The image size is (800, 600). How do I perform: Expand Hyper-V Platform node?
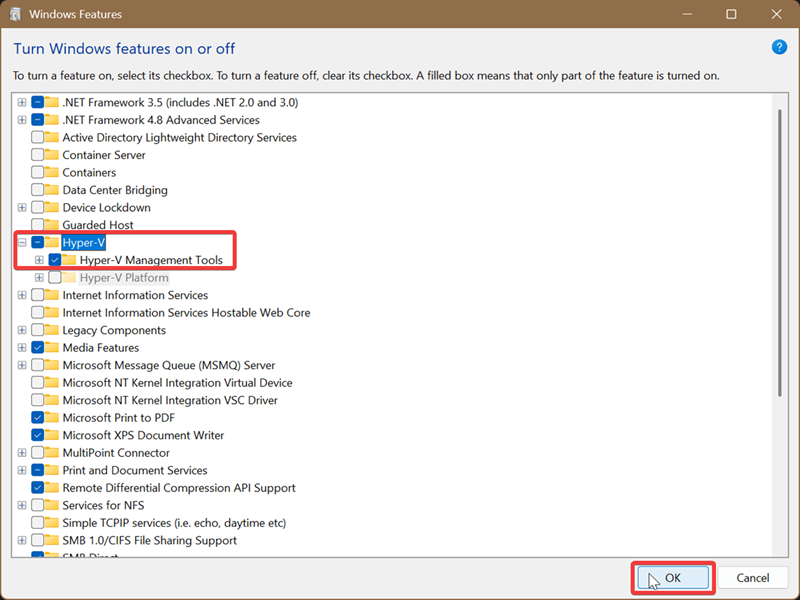pyautogui.click(x=39, y=278)
